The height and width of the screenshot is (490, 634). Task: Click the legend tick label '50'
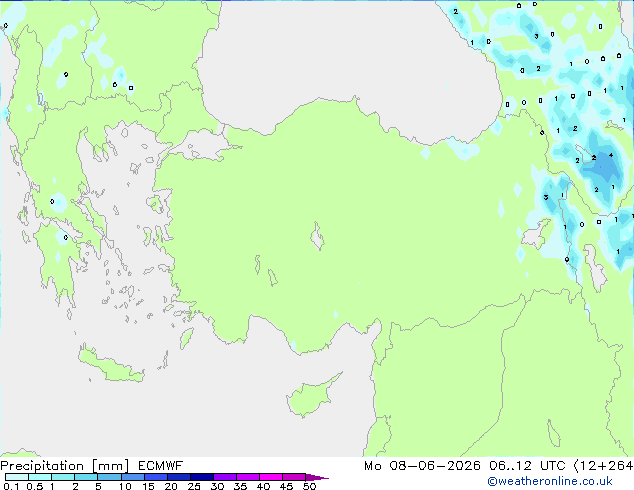point(309,486)
